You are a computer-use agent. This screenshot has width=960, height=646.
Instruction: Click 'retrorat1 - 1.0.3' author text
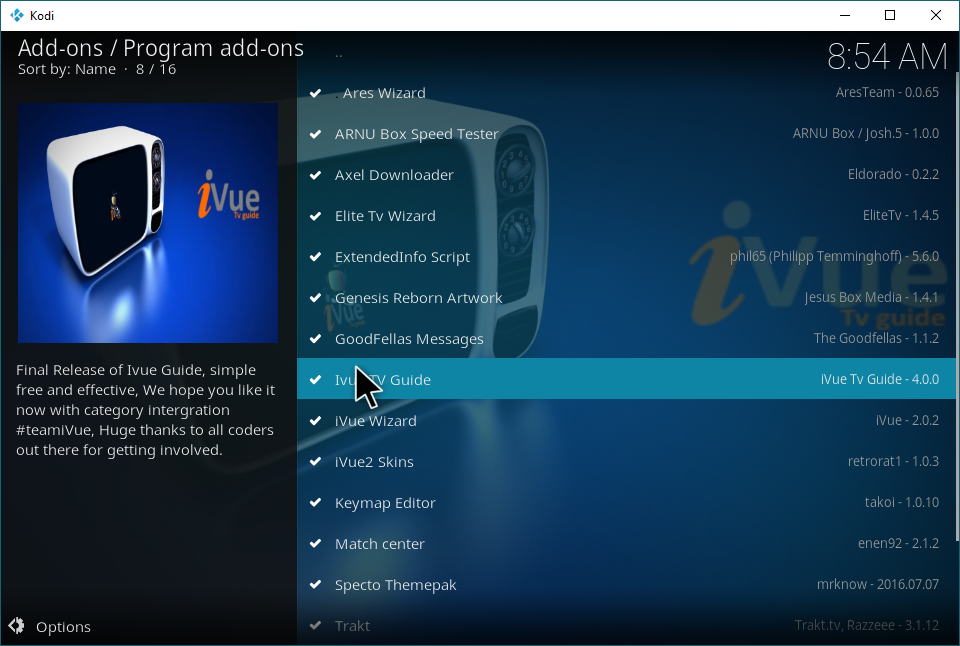point(893,462)
